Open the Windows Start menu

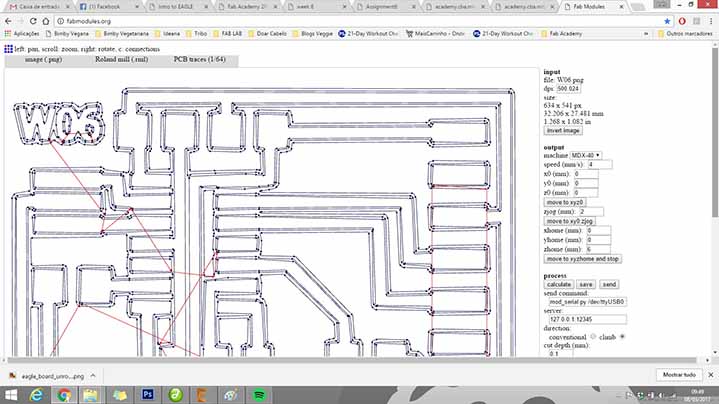pyautogui.click(x=11, y=395)
